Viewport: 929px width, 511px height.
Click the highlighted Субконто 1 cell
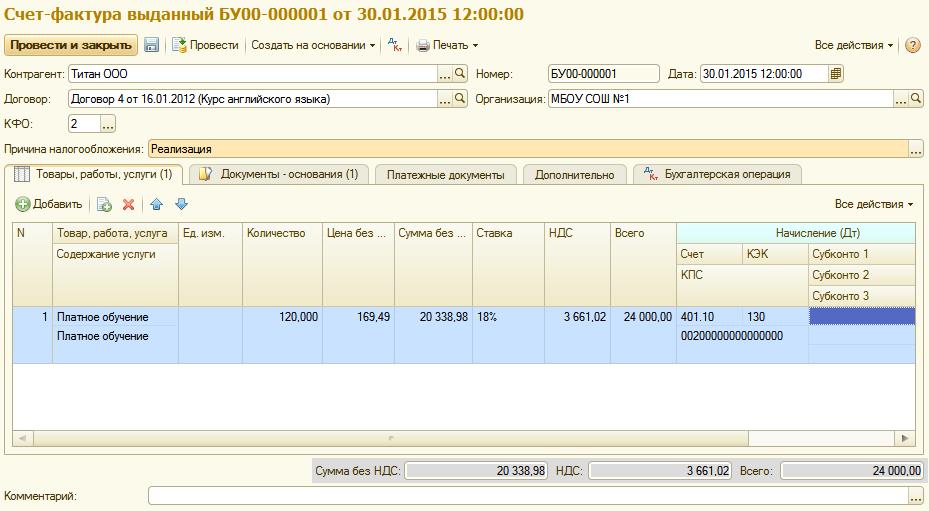pyautogui.click(x=862, y=317)
